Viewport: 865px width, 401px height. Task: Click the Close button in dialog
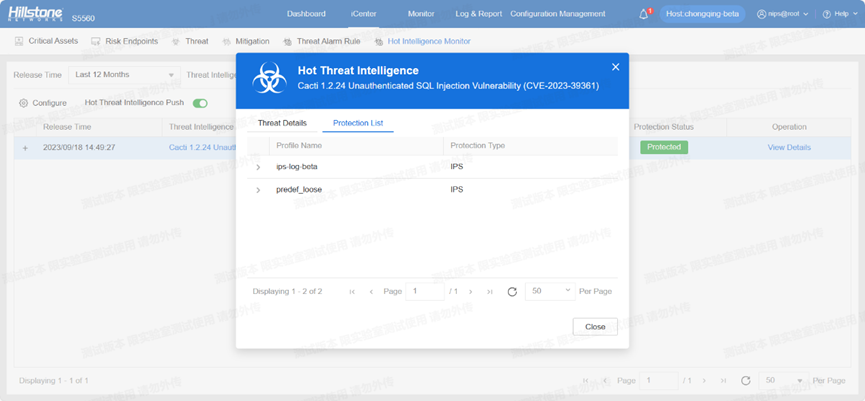click(x=595, y=327)
